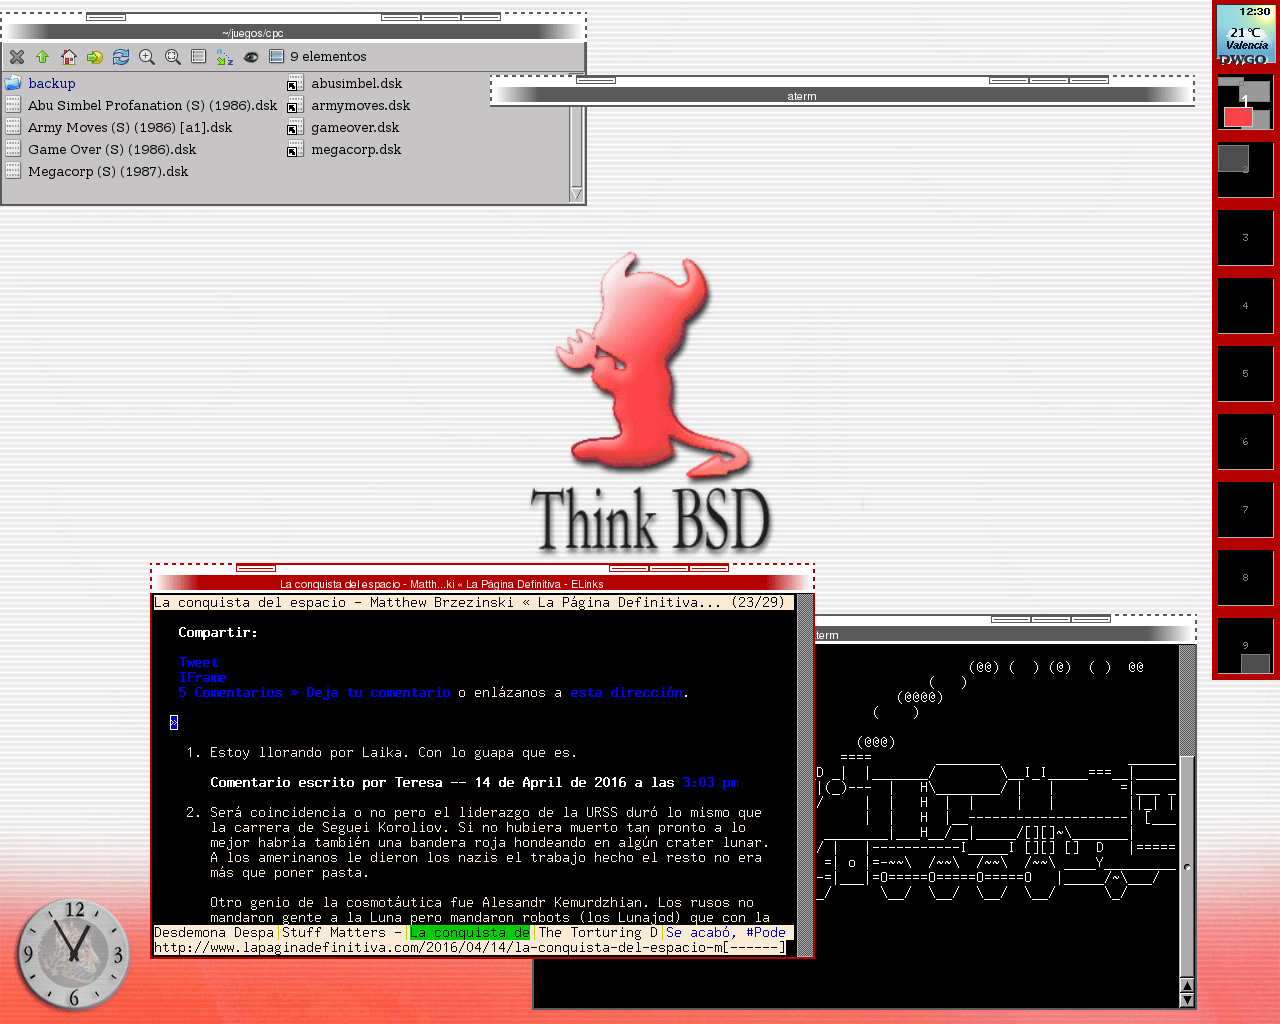Follow the 'Tweet' link in ELinks
The height and width of the screenshot is (1024, 1280).
(x=198, y=663)
